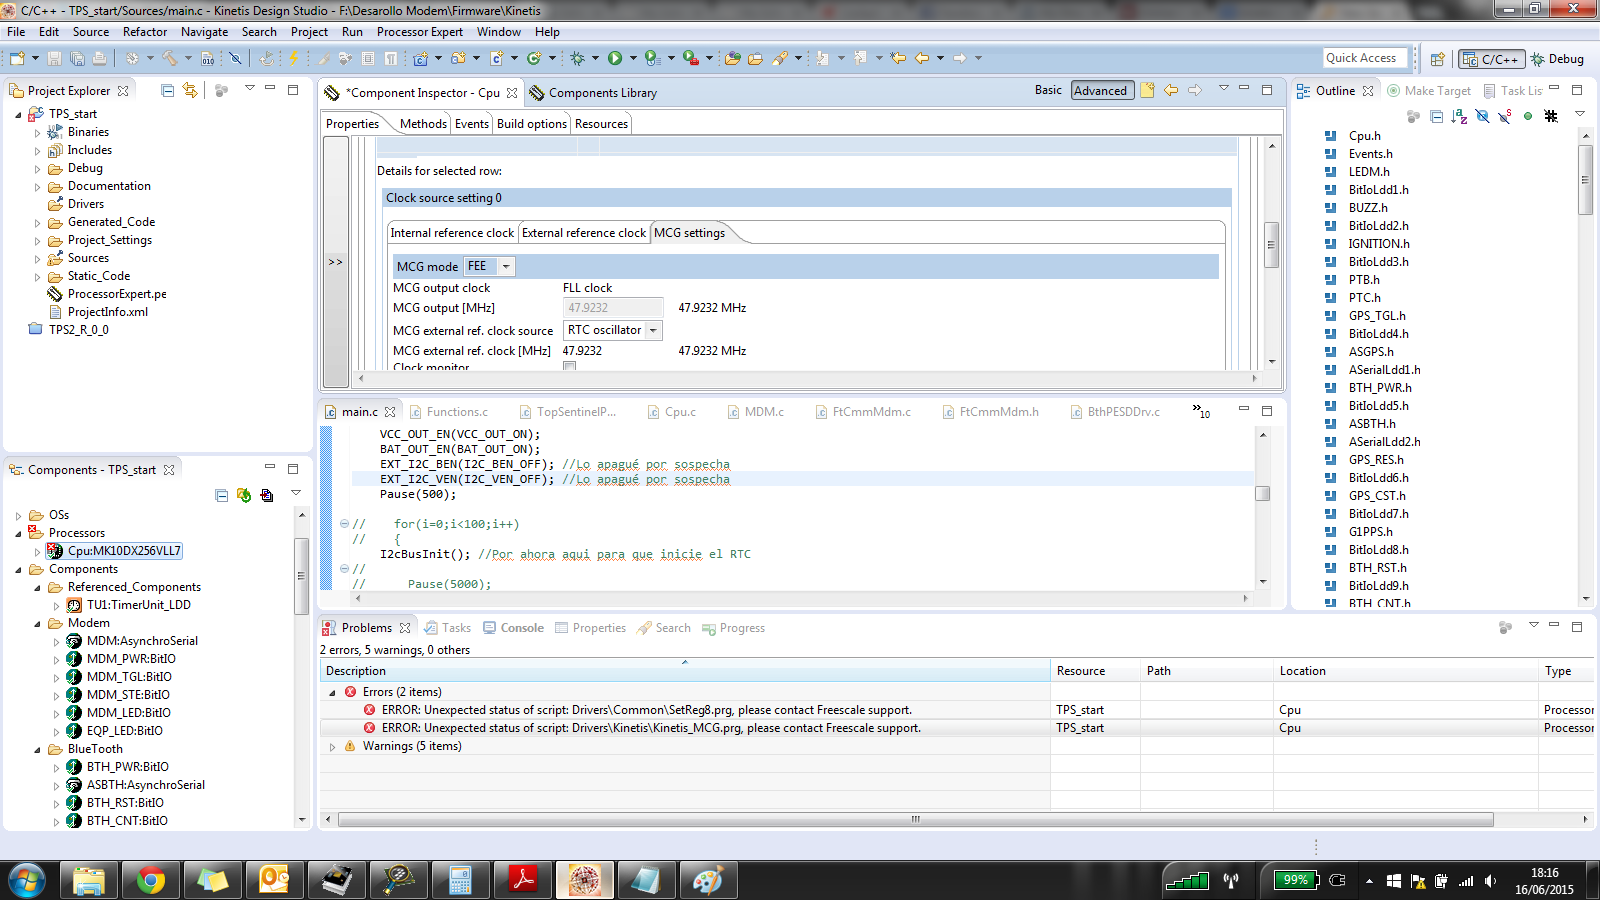Click the MCG output [MHz] value field
Image resolution: width=1600 pixels, height=900 pixels.
point(612,308)
